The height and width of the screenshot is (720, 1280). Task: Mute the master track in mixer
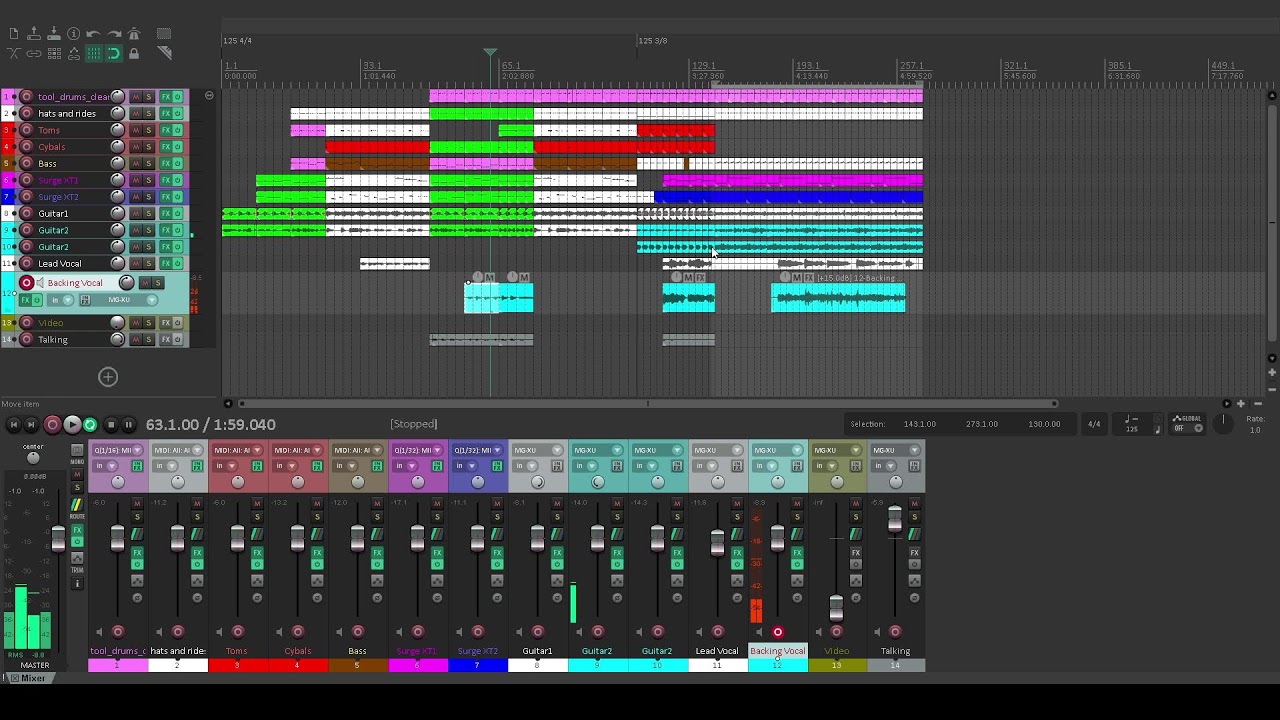77,475
